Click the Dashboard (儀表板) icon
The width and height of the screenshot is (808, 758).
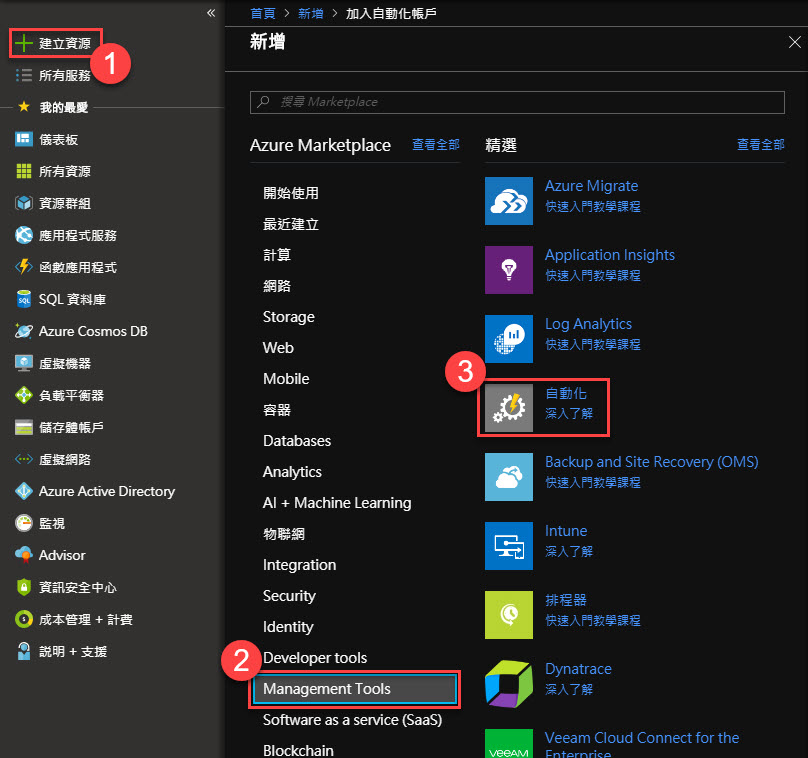click(x=24, y=139)
